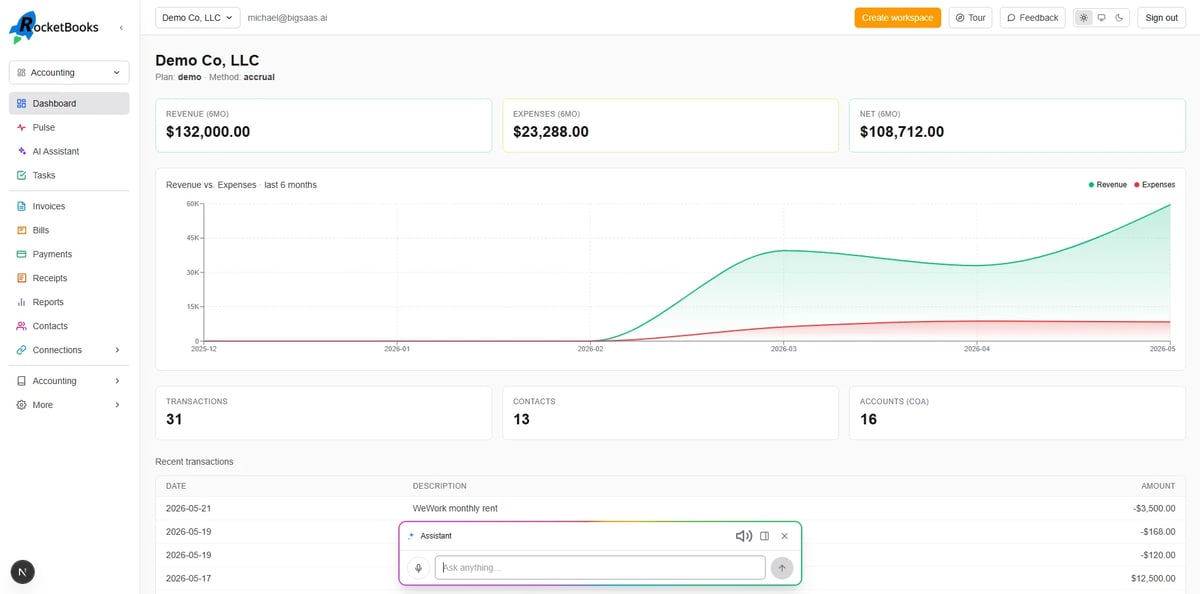Screen dimensions: 1200x594
Task: Click the Receipts icon in sidebar
Action: point(22,278)
